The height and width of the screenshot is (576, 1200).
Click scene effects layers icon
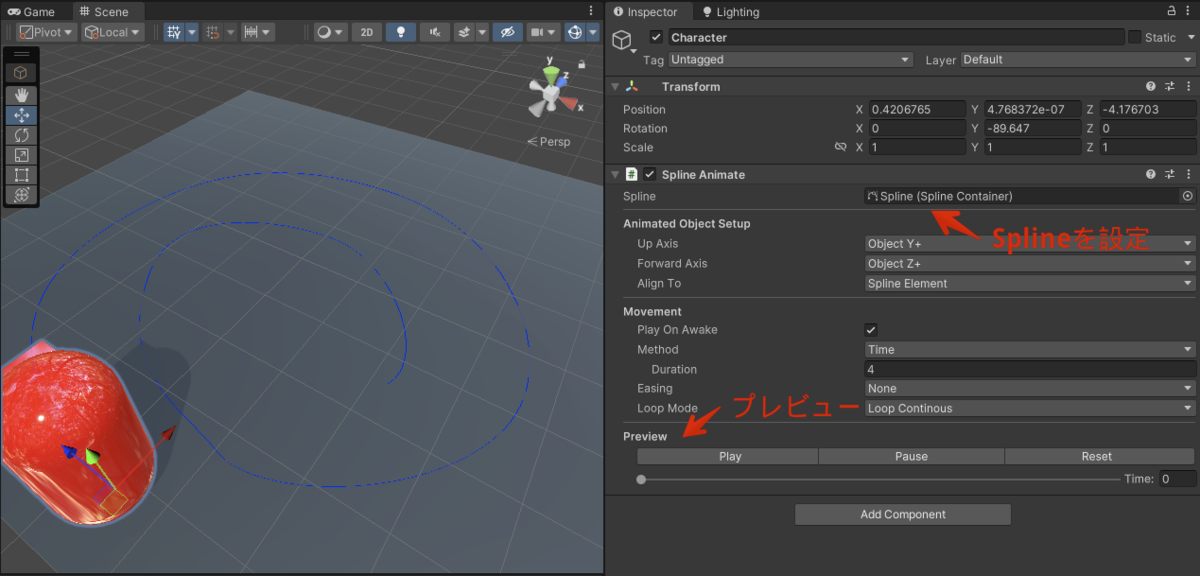tap(464, 32)
